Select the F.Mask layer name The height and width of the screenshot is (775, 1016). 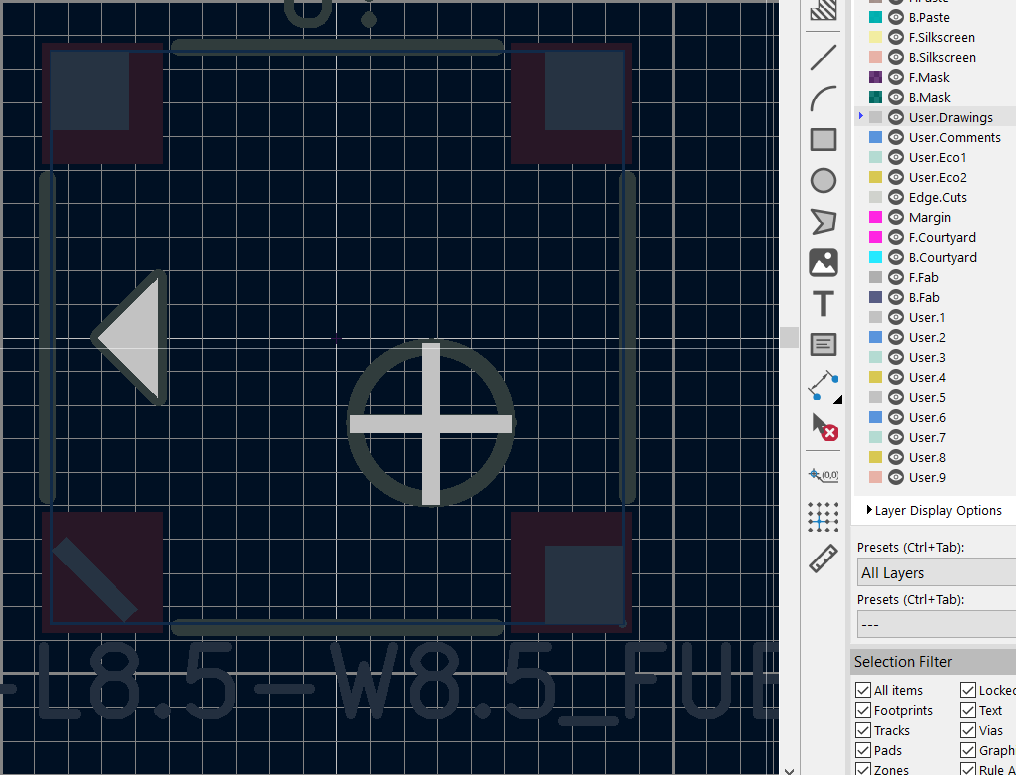[929, 78]
